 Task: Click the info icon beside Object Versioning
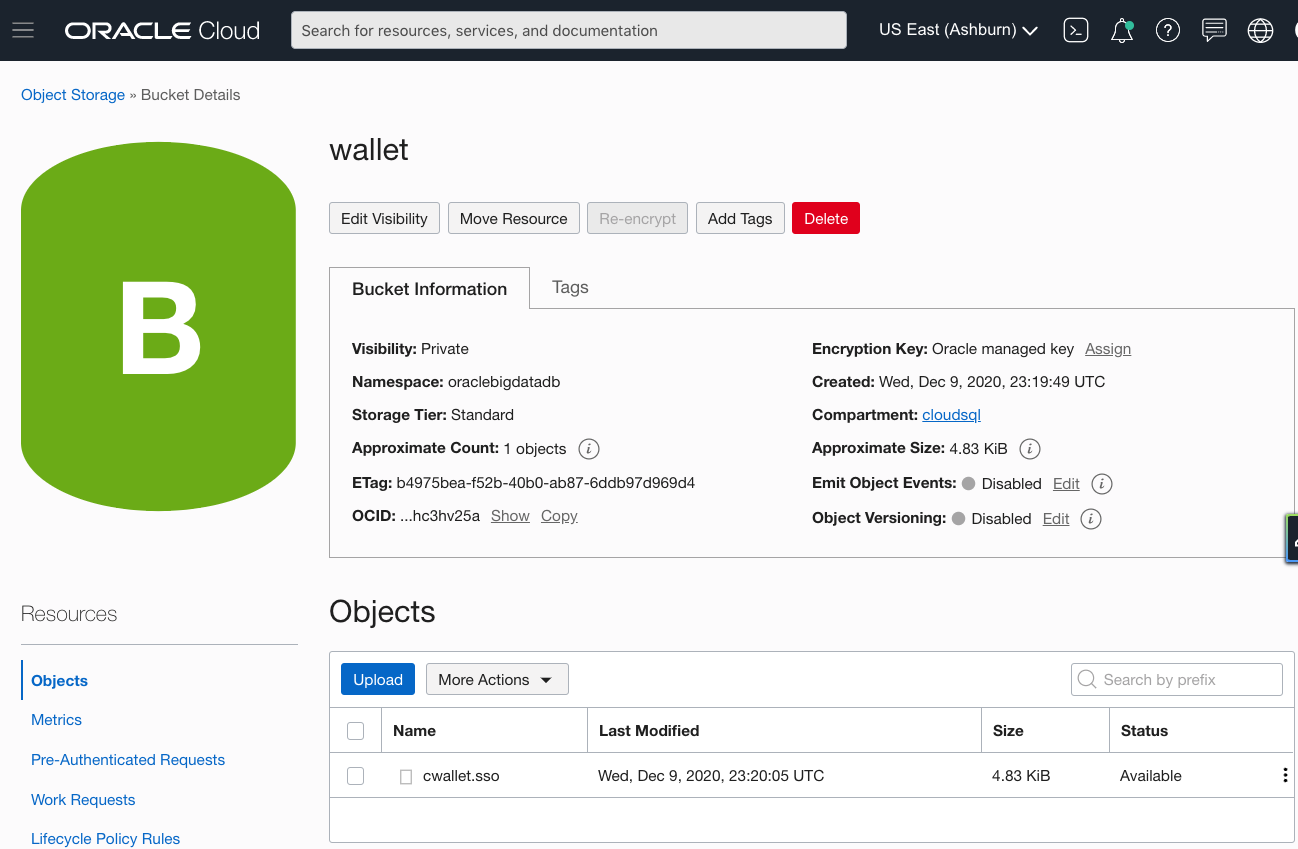click(1090, 518)
